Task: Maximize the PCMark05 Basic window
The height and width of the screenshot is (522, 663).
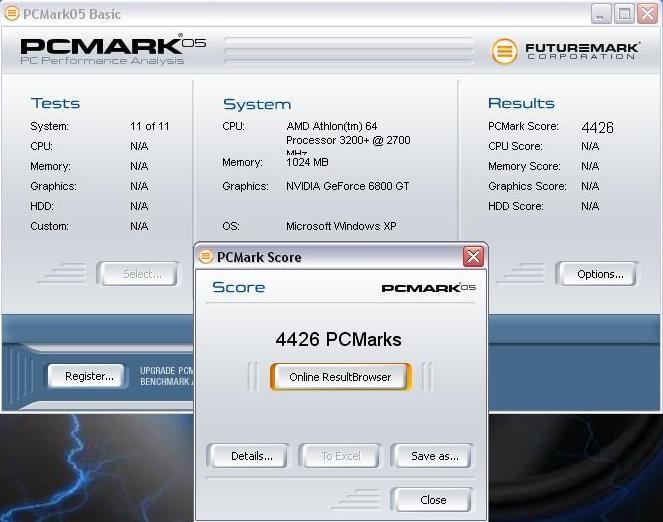Action: tap(624, 14)
